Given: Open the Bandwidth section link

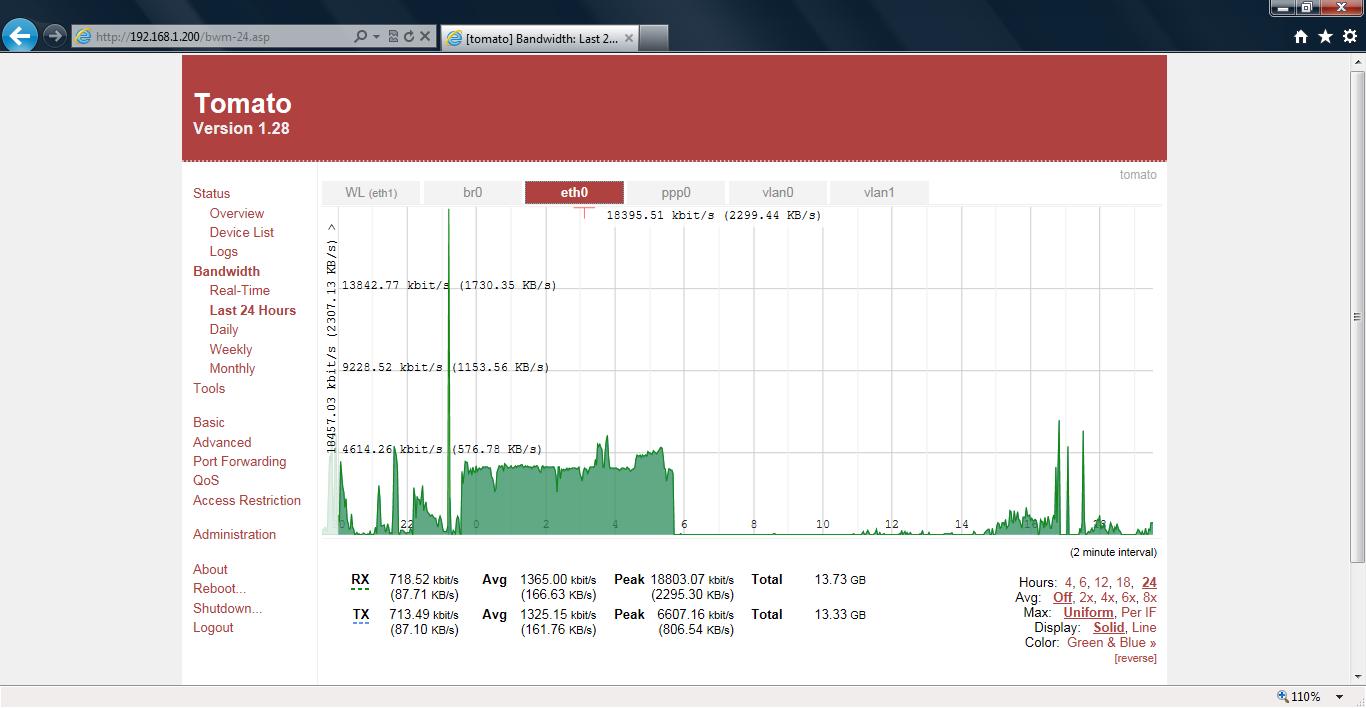Looking at the screenshot, I should (226, 271).
